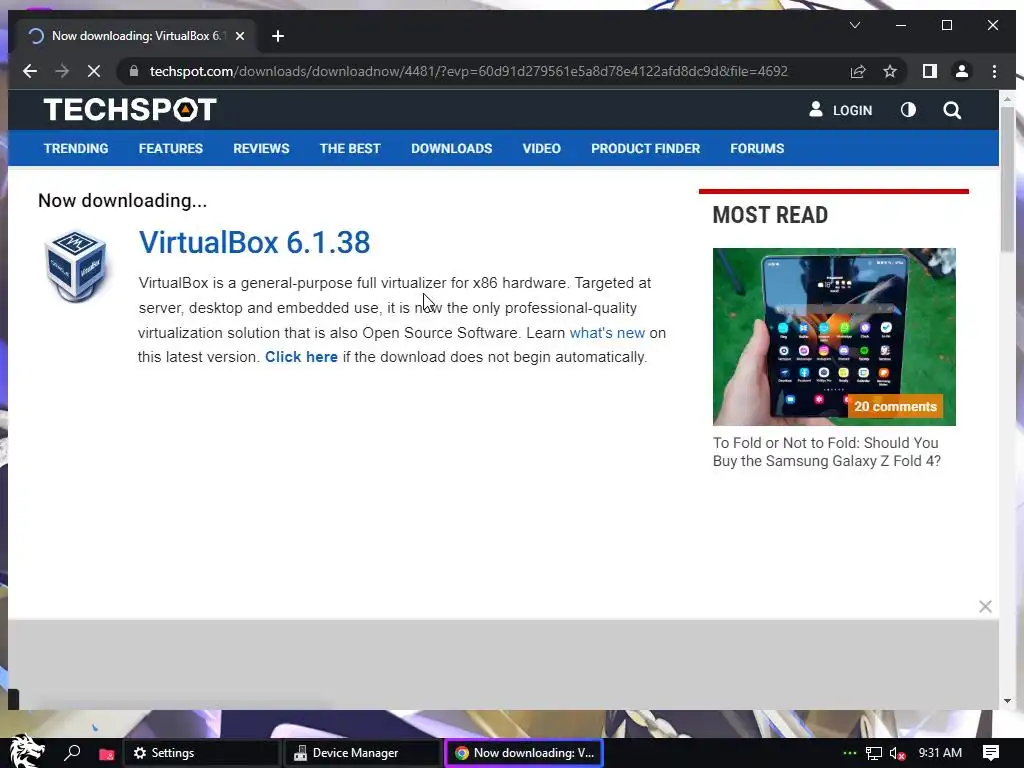This screenshot has width=1024, height=768.
Task: Bookmark this page with the star
Action: [x=889, y=71]
